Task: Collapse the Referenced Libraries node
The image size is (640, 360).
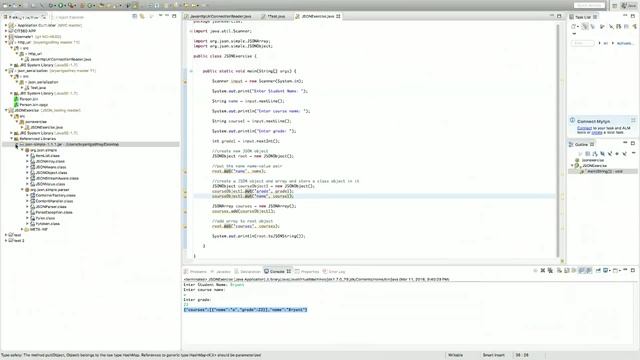Action: pyautogui.click(x=11, y=139)
